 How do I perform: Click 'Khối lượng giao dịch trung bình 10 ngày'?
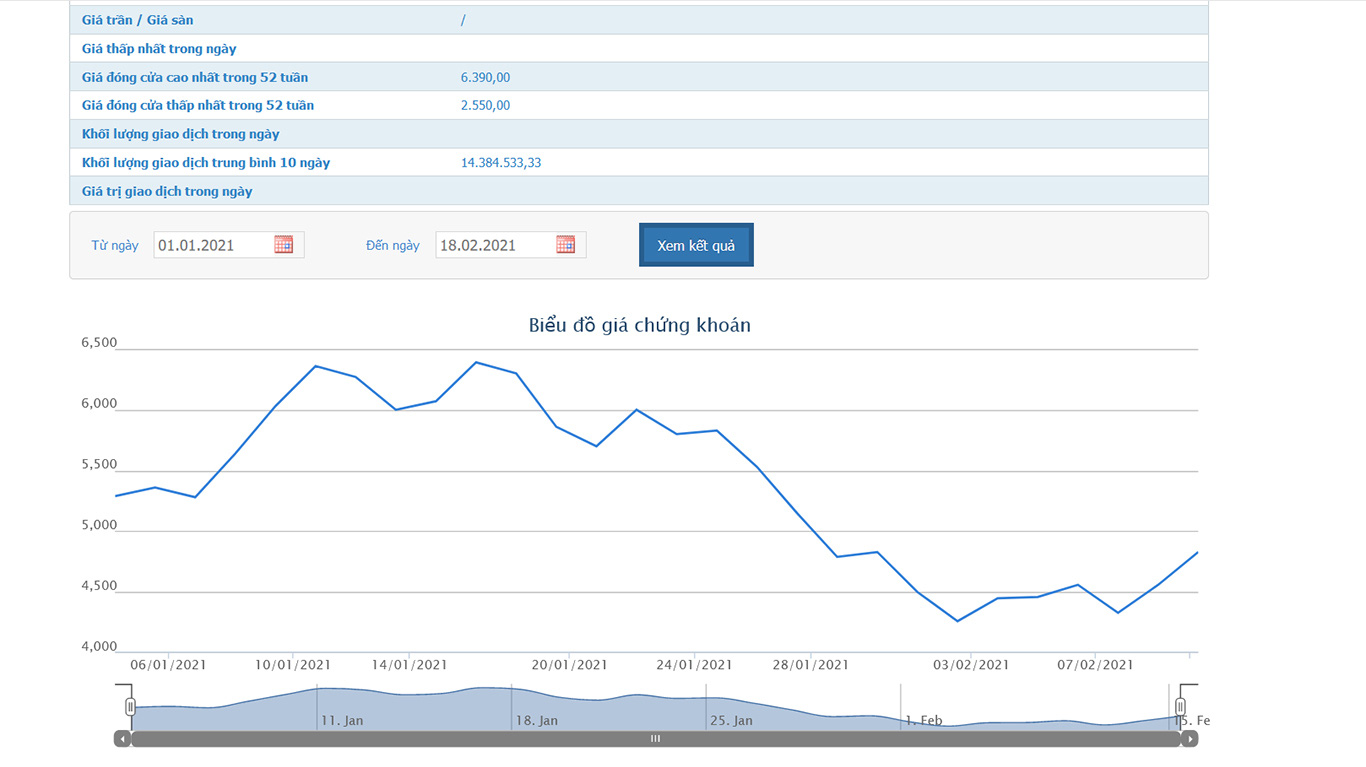pyautogui.click(x=206, y=162)
